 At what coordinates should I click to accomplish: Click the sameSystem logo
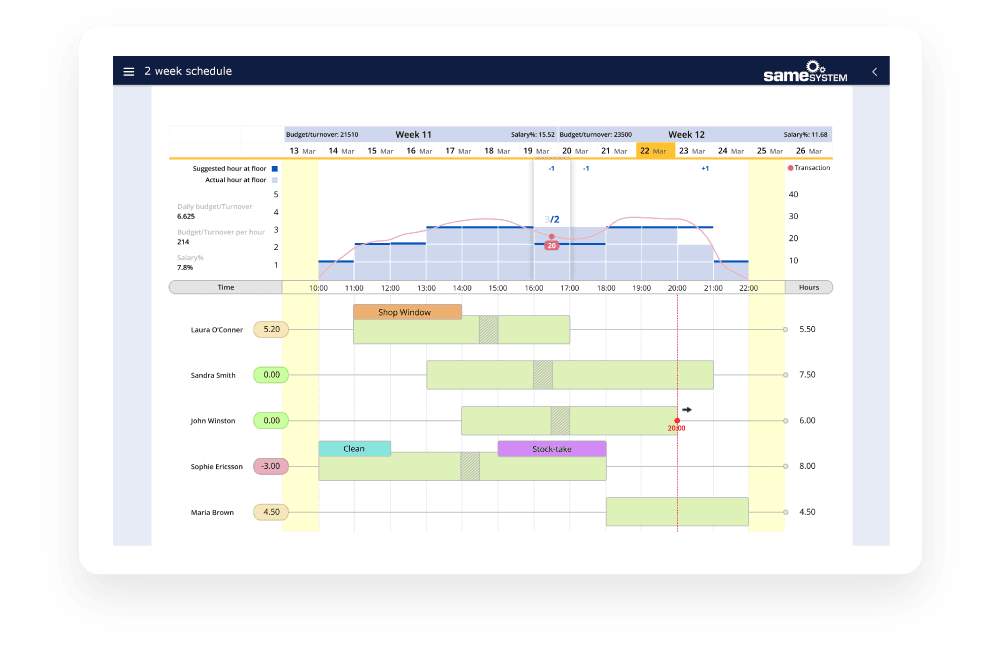[806, 71]
